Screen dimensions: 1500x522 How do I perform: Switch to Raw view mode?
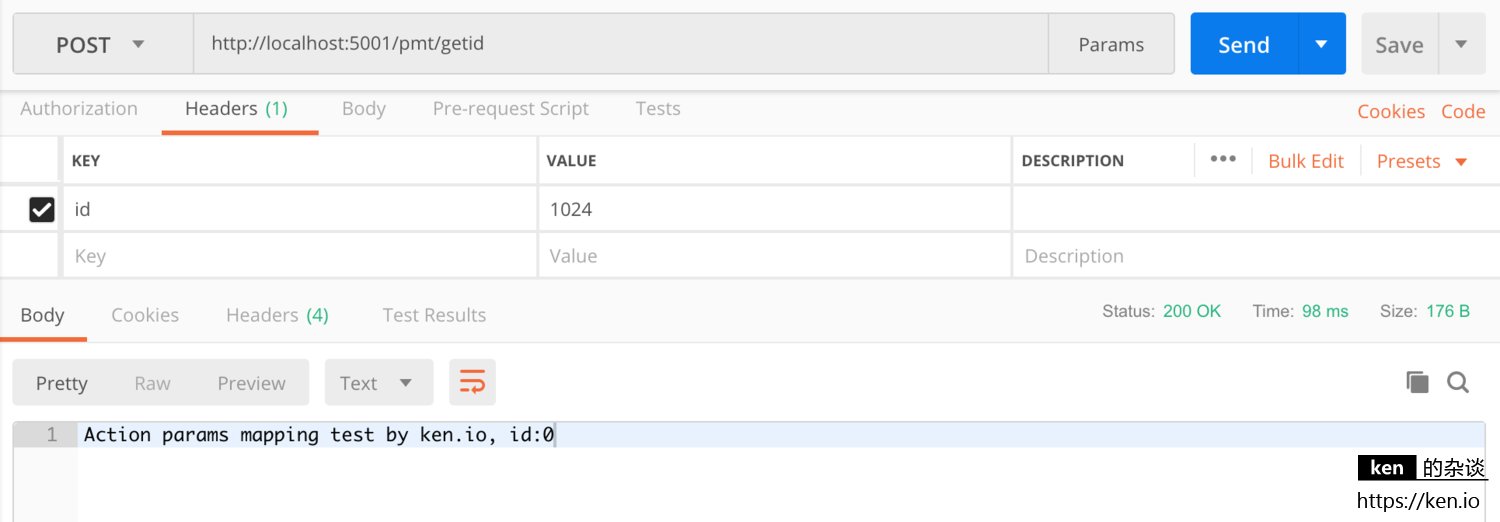(x=153, y=383)
